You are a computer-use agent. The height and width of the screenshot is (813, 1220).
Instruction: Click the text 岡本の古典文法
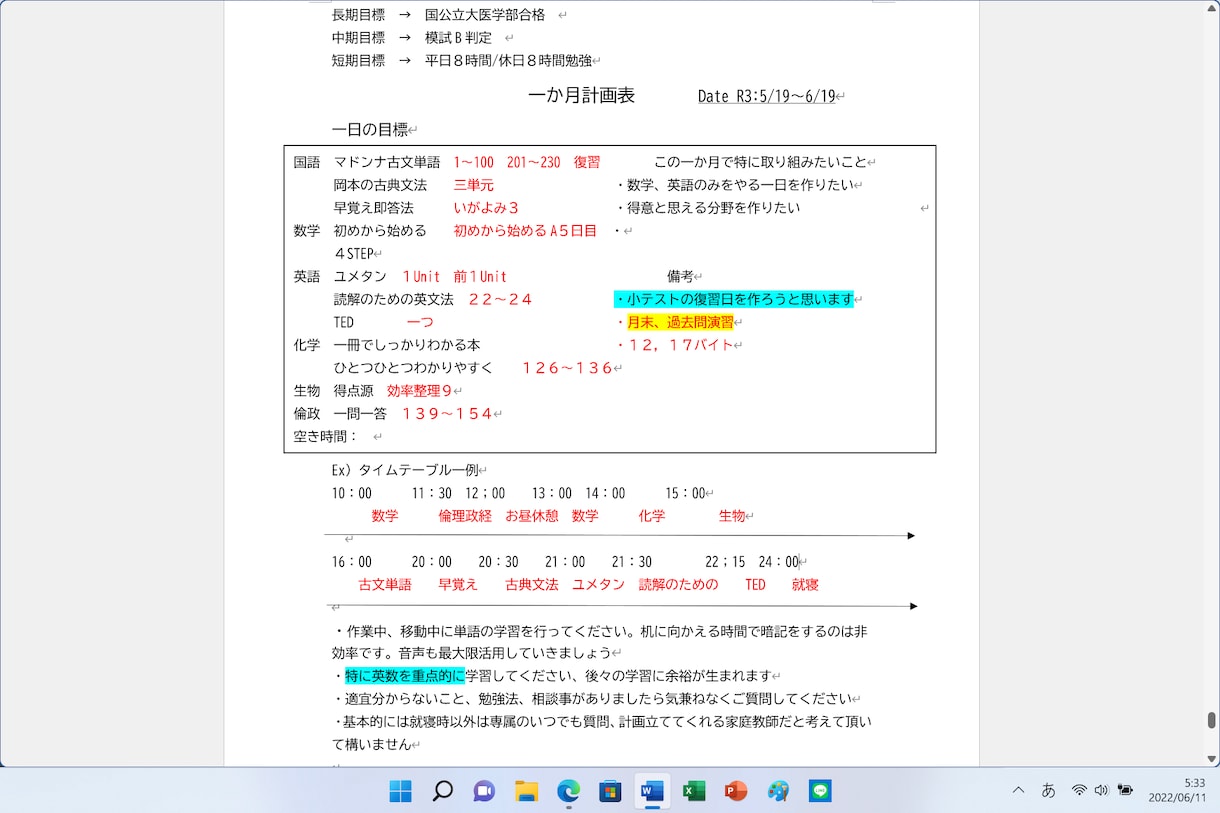point(380,185)
